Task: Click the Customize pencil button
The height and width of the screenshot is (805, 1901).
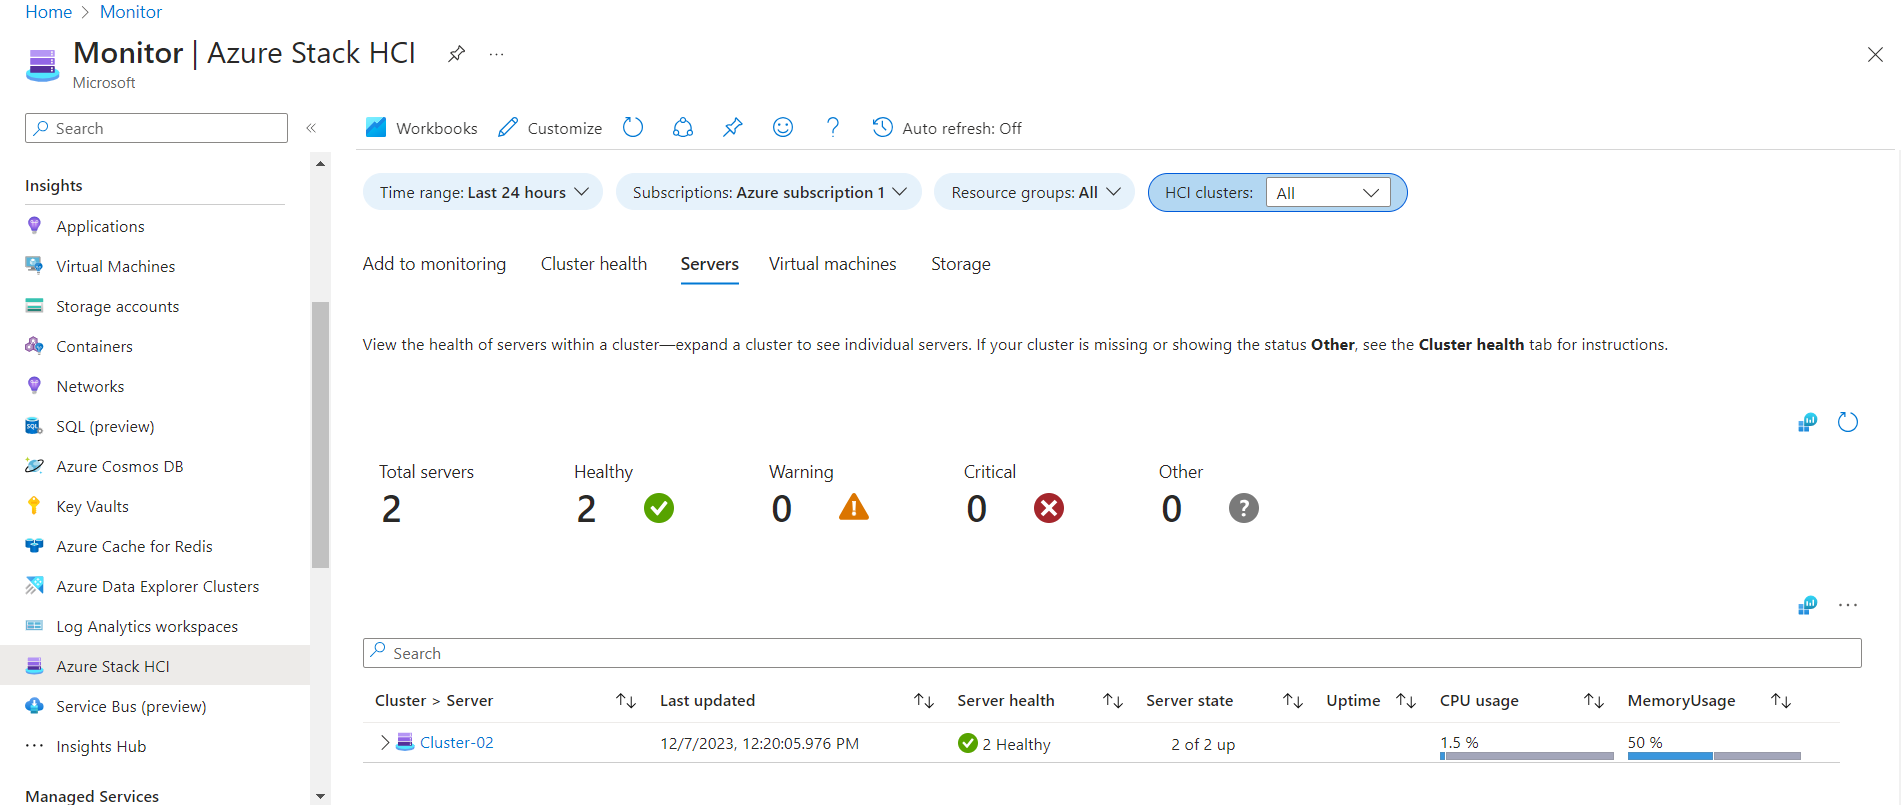Action: click(x=550, y=128)
